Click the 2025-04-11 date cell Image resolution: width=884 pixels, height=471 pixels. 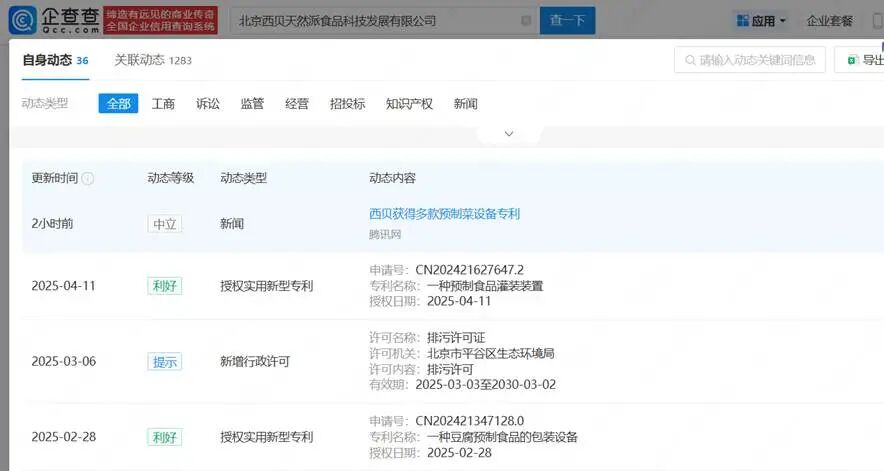coord(64,286)
